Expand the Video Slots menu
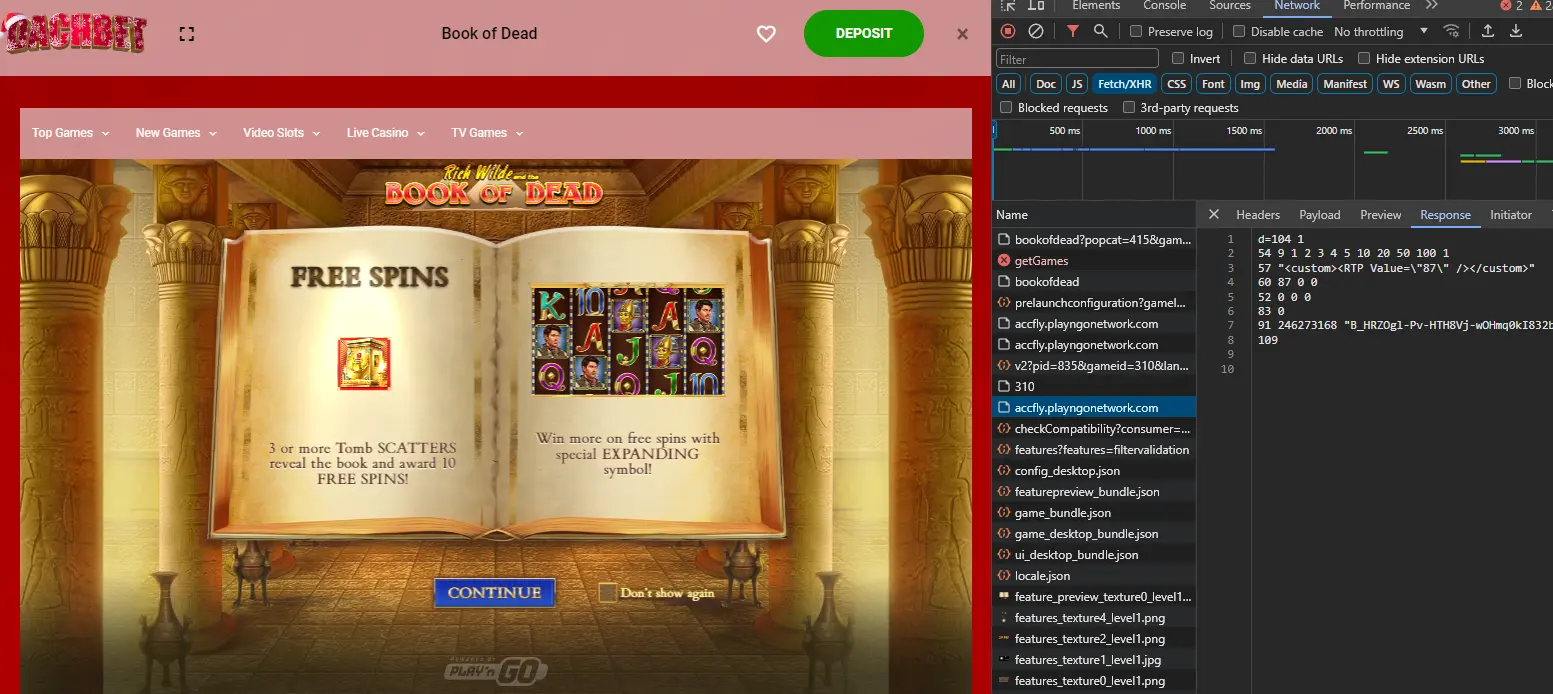1553x694 pixels. coord(281,133)
